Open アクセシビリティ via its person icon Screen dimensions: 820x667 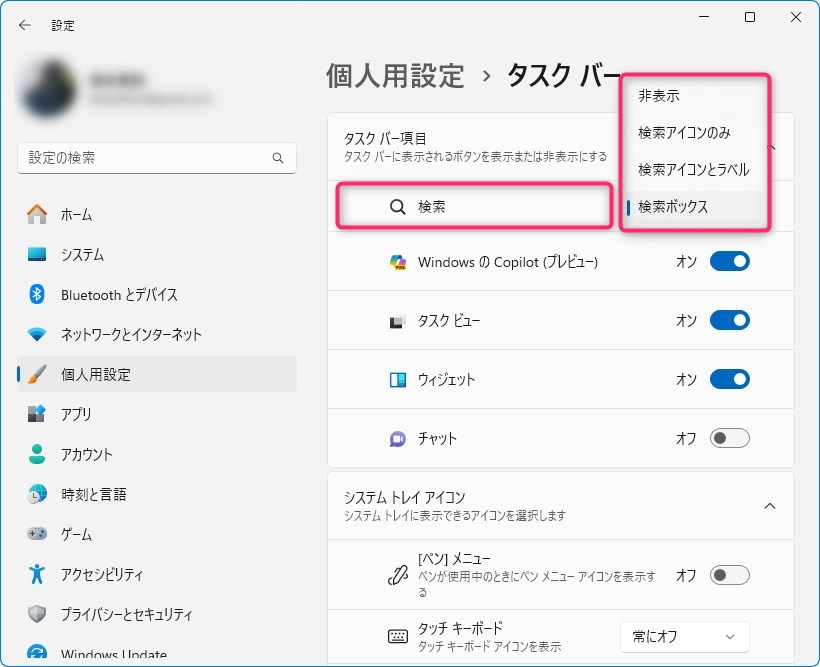point(37,574)
